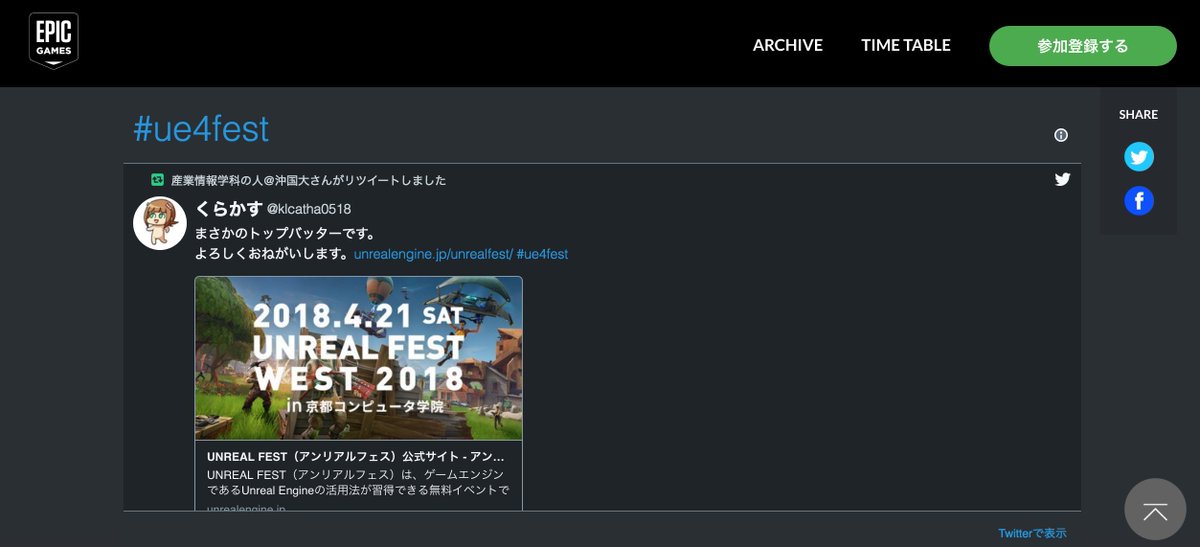The image size is (1200, 547).
Task: Click the green 参加登録する button
Action: 1083,46
